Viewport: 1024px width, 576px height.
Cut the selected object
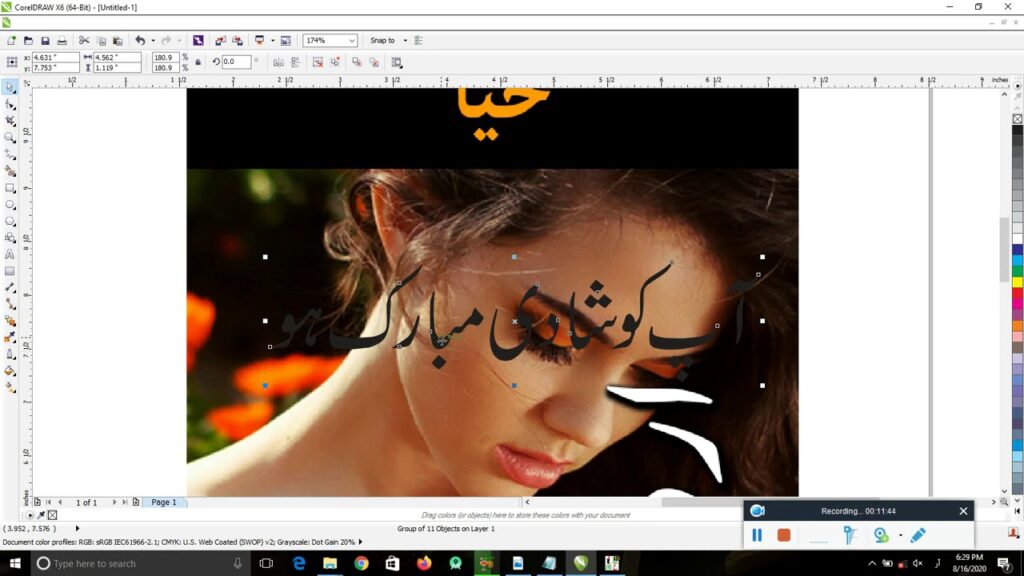coord(84,40)
